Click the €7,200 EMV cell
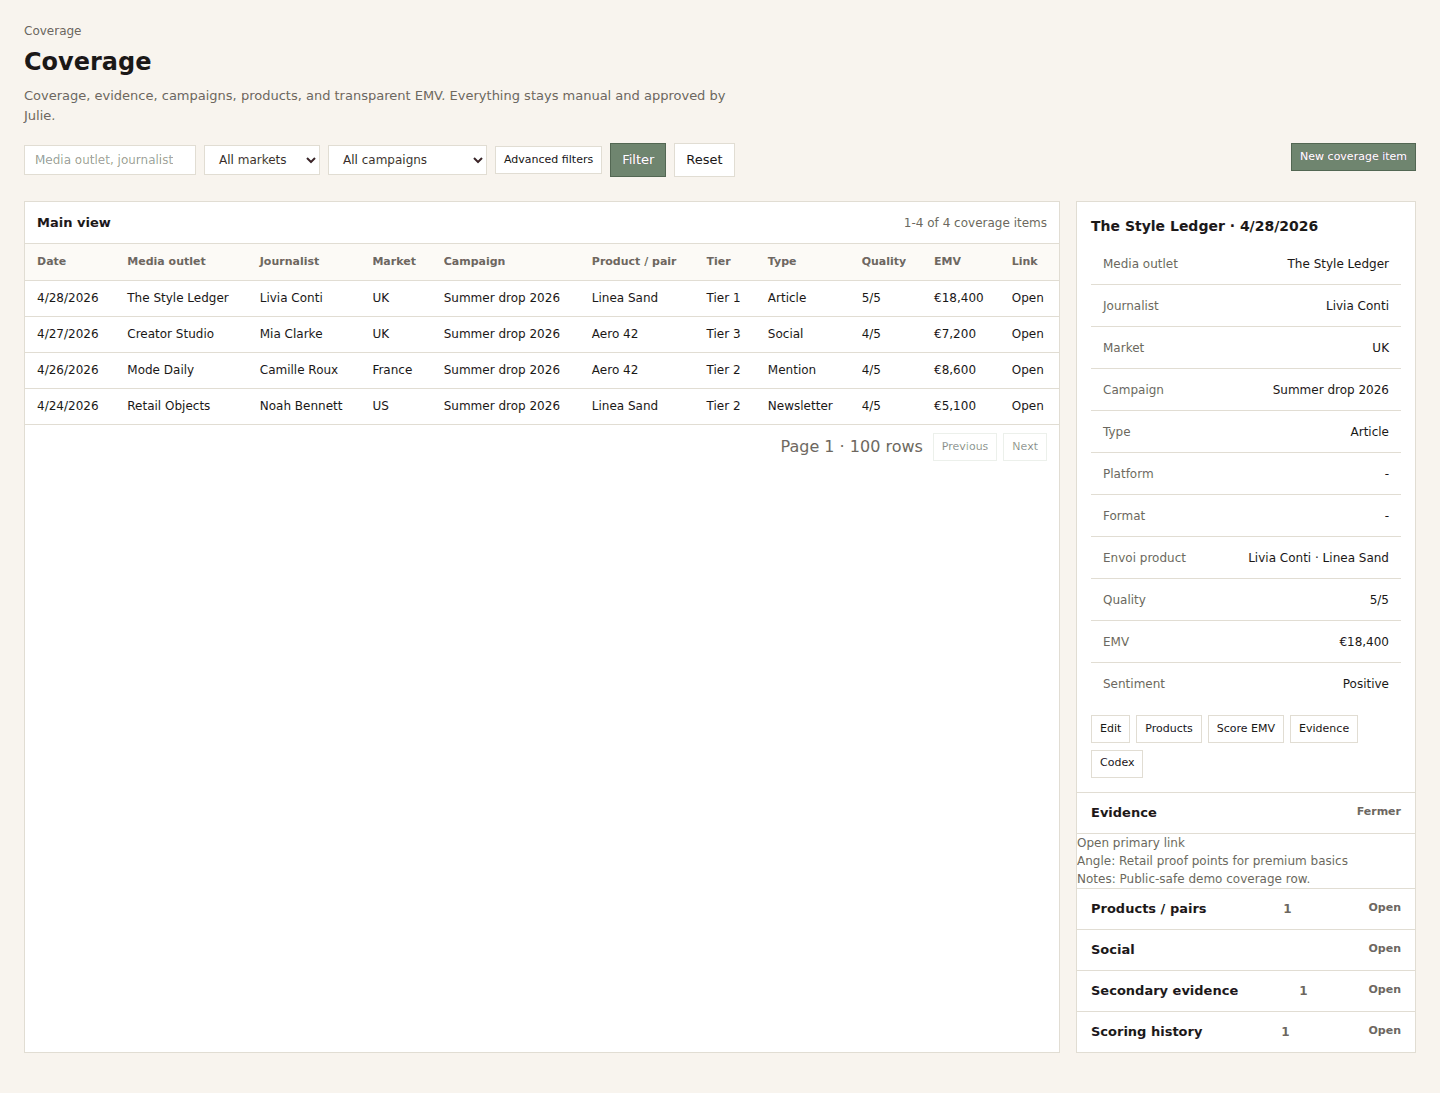Screen dimensions: 1440x1093 [x=954, y=334]
